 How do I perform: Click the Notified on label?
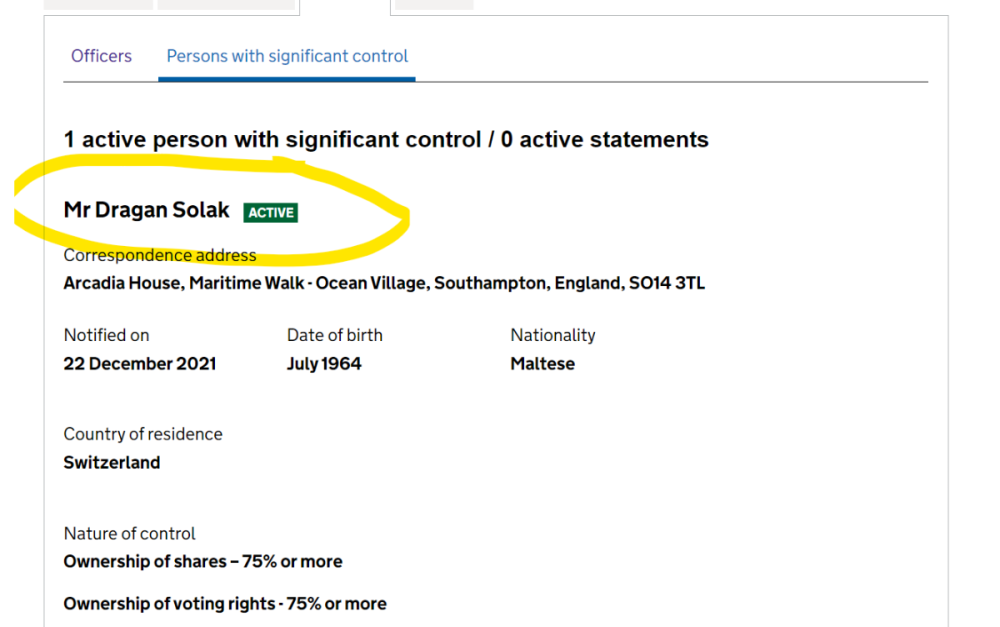coord(106,335)
